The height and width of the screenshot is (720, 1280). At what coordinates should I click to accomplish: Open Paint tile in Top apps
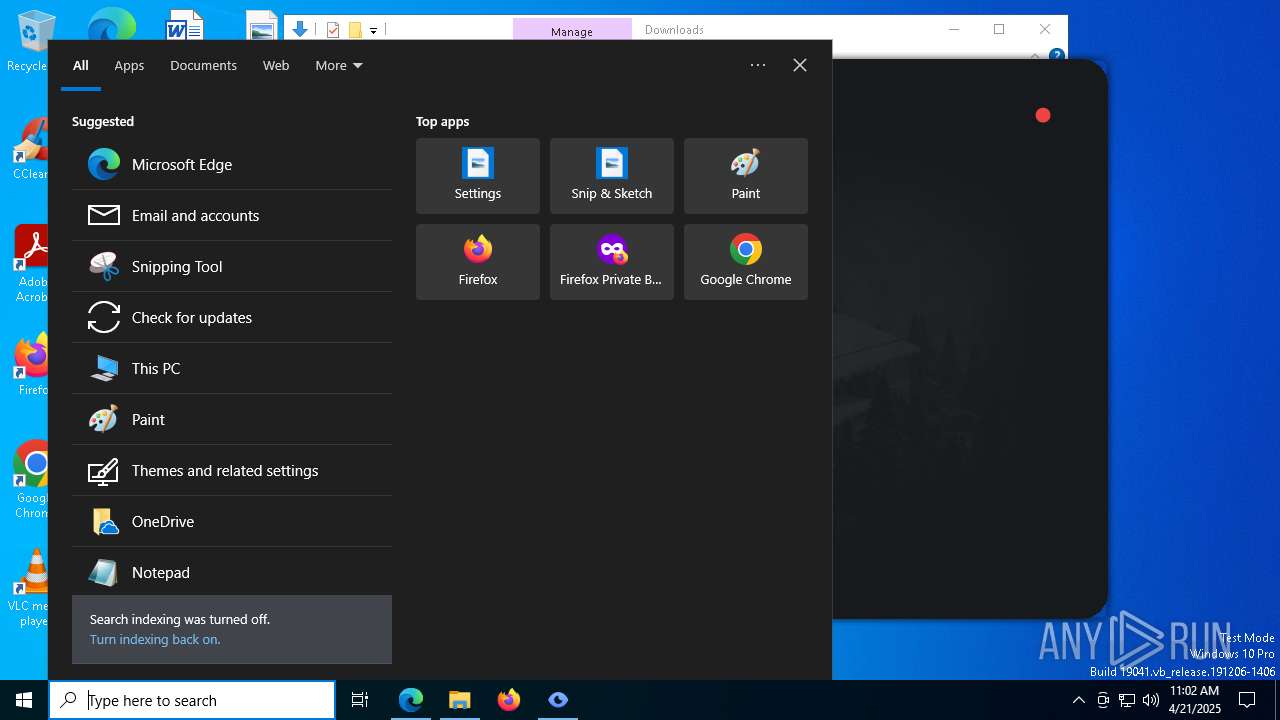pos(746,176)
